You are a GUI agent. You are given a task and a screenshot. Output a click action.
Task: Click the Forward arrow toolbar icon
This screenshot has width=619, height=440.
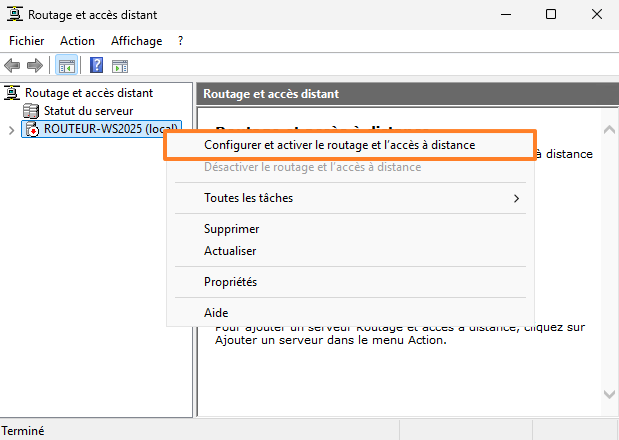[x=34, y=66]
